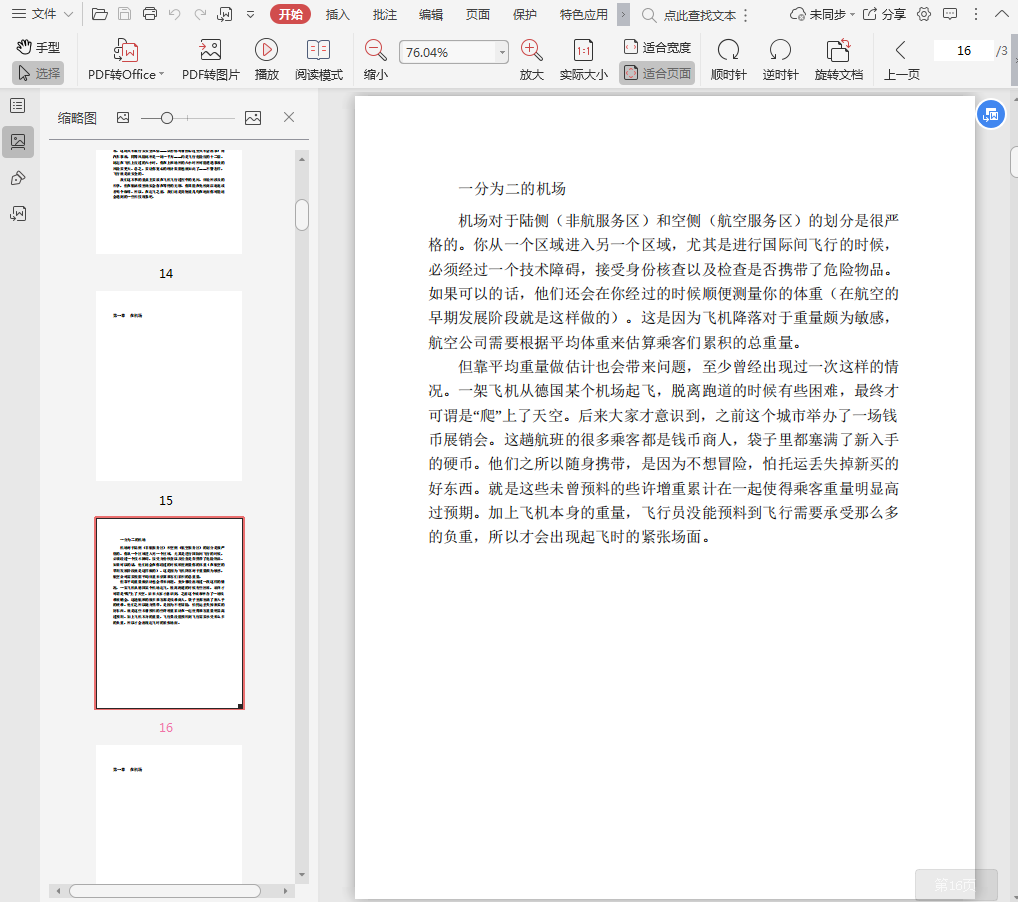
Task: Set view to 实际大小
Action: click(x=583, y=51)
